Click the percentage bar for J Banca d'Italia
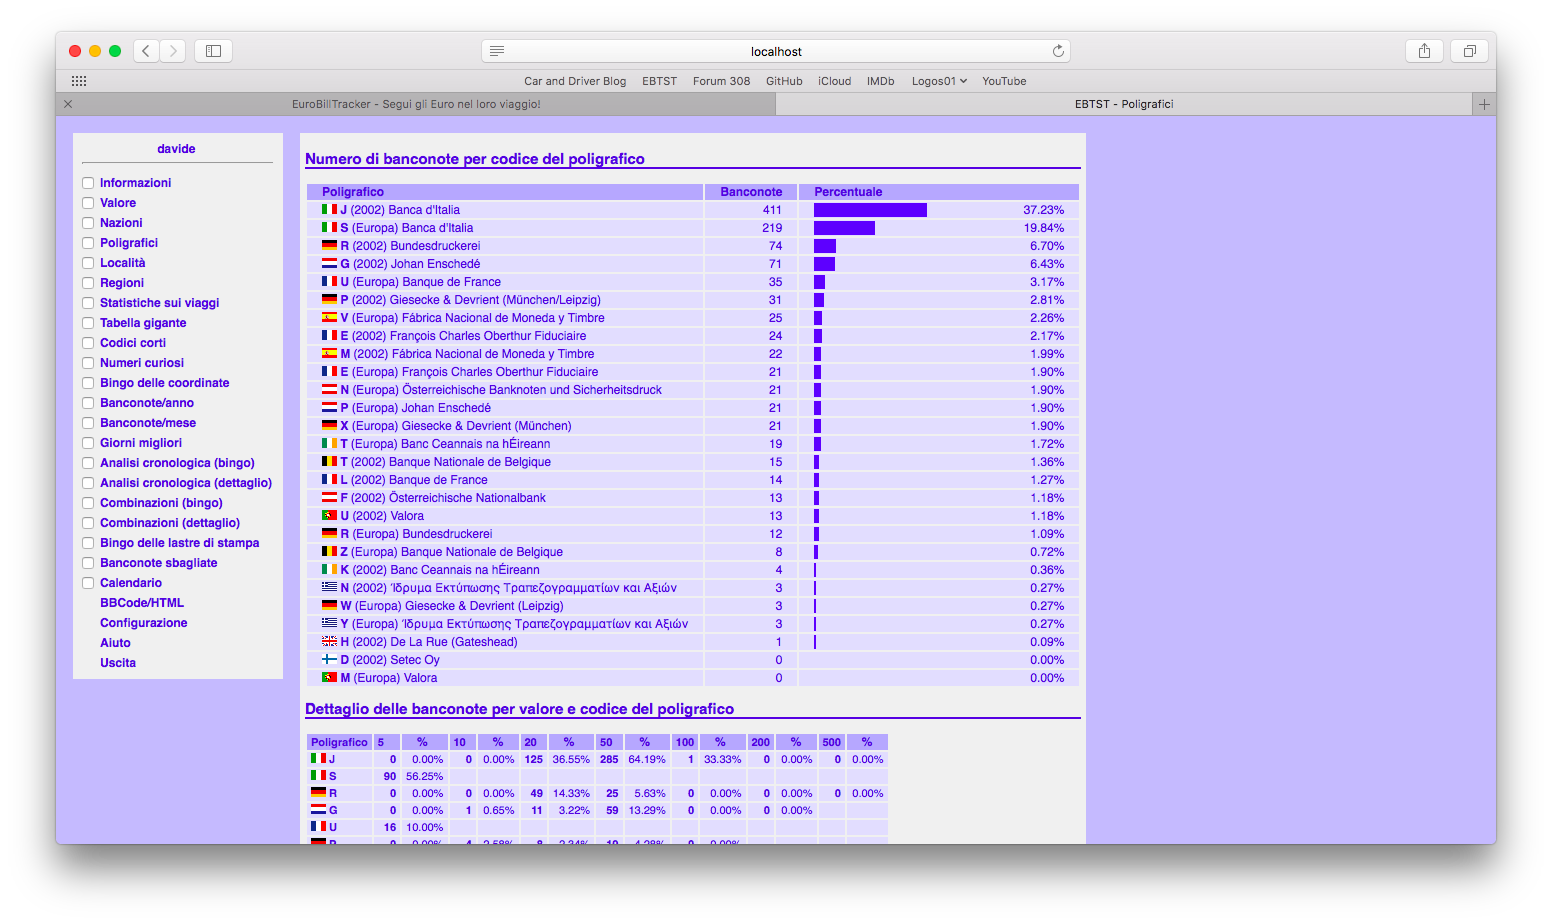Screen dimensions: 1552x924 click(870, 210)
